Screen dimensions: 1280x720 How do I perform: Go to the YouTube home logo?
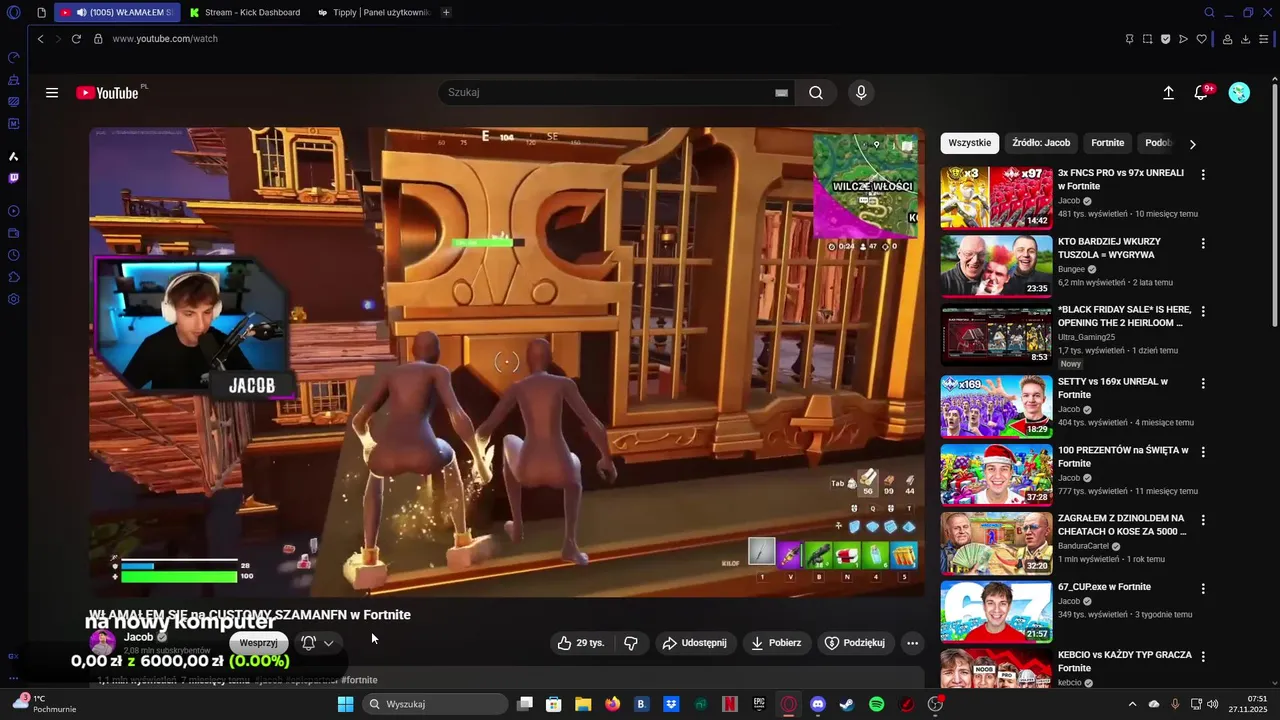point(110,93)
